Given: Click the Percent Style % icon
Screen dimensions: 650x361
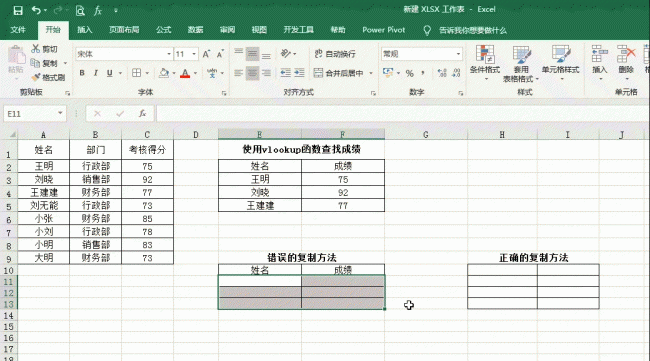Looking at the screenshot, I should click(x=410, y=73).
